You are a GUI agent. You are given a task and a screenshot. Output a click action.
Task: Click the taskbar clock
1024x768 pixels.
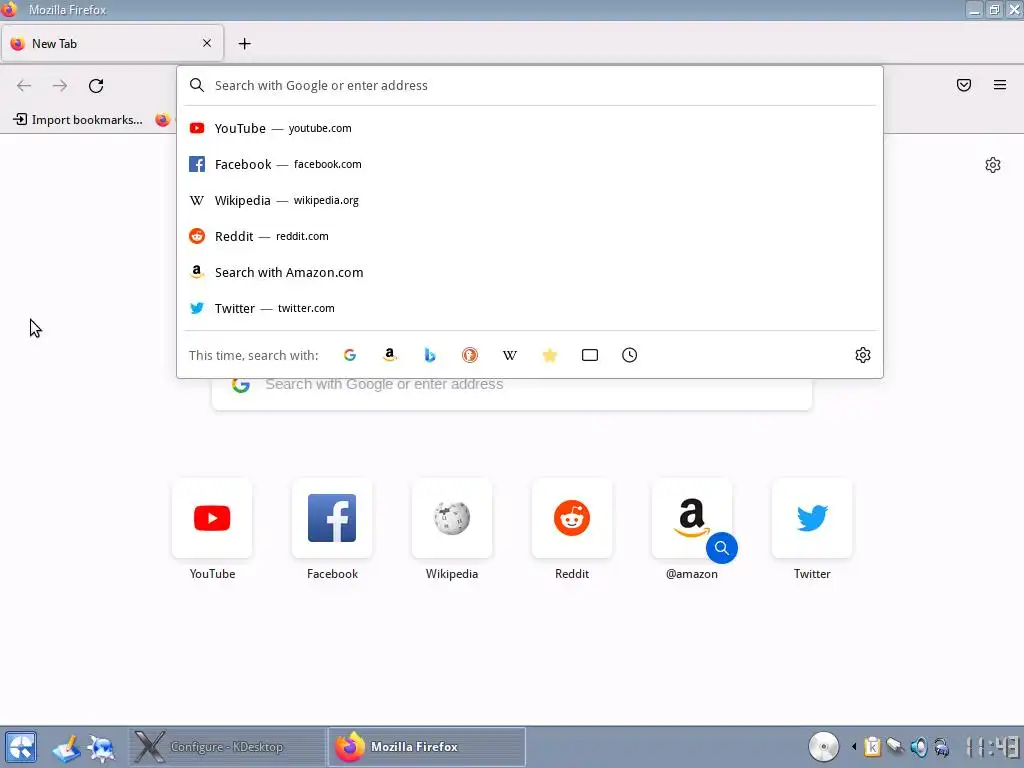993,746
